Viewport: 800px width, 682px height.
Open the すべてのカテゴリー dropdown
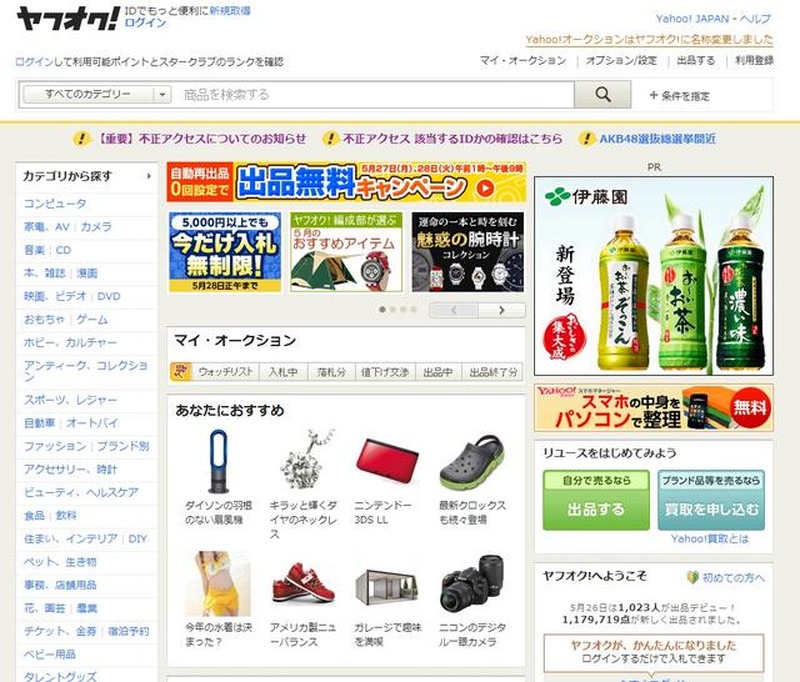[x=97, y=94]
